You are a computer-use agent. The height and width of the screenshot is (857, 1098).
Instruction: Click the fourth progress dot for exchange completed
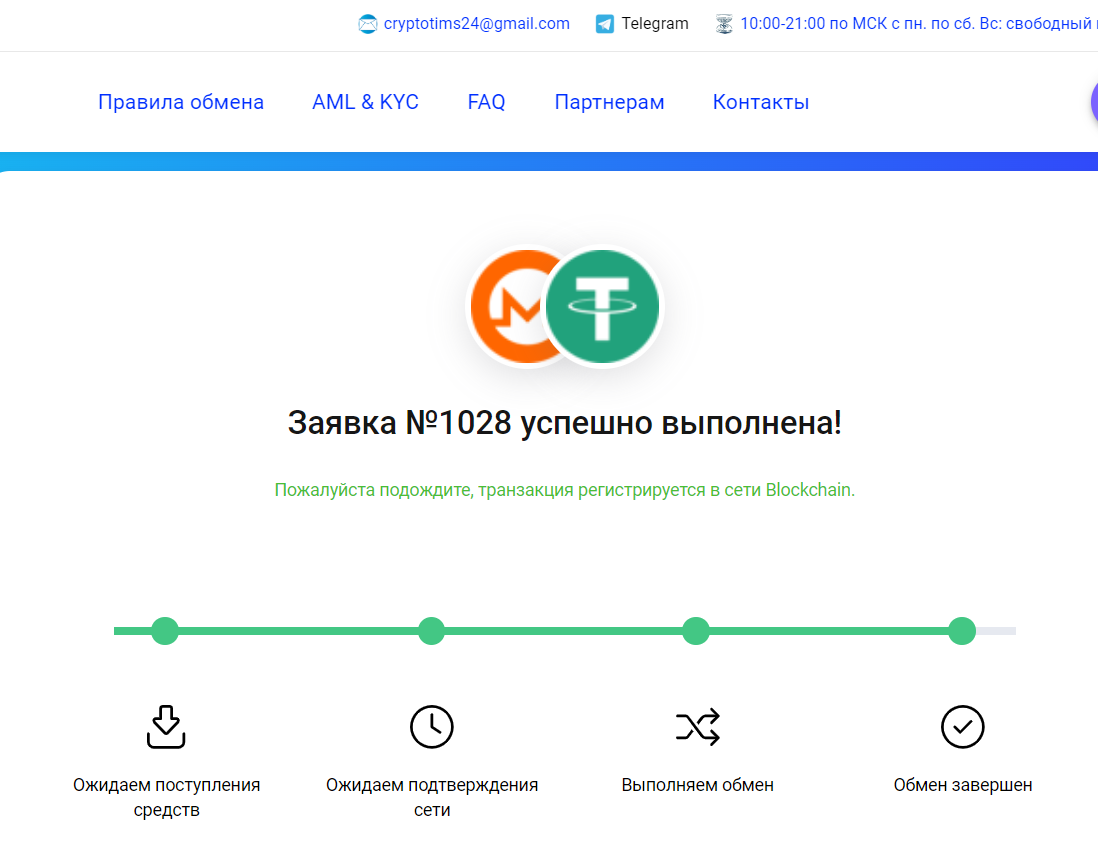pos(962,631)
